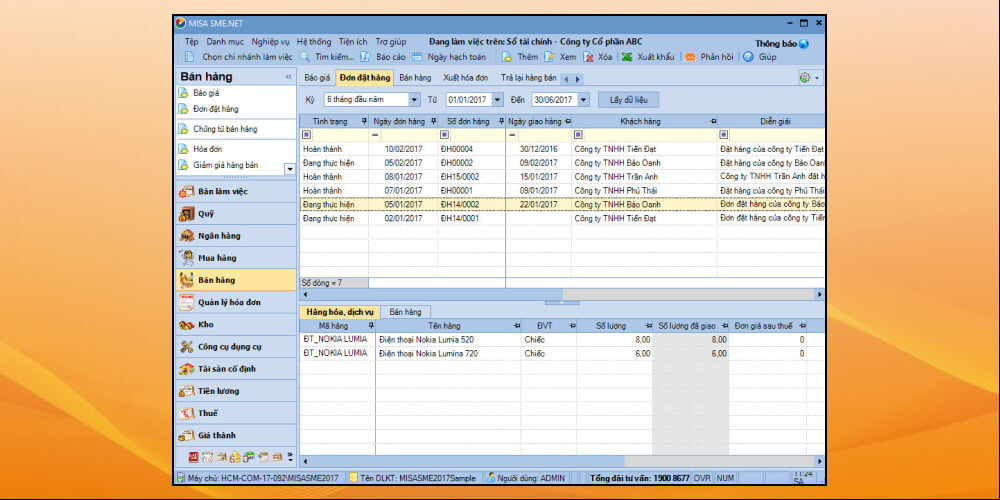This screenshot has width=1000, height=500.
Task: Click the Báo giá icon in the sidebar list
Action: pyautogui.click(x=184, y=92)
